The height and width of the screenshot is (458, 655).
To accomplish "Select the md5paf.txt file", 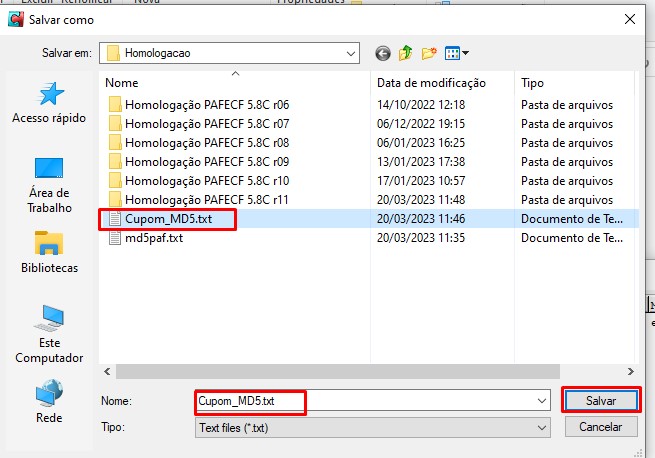I will (154, 238).
